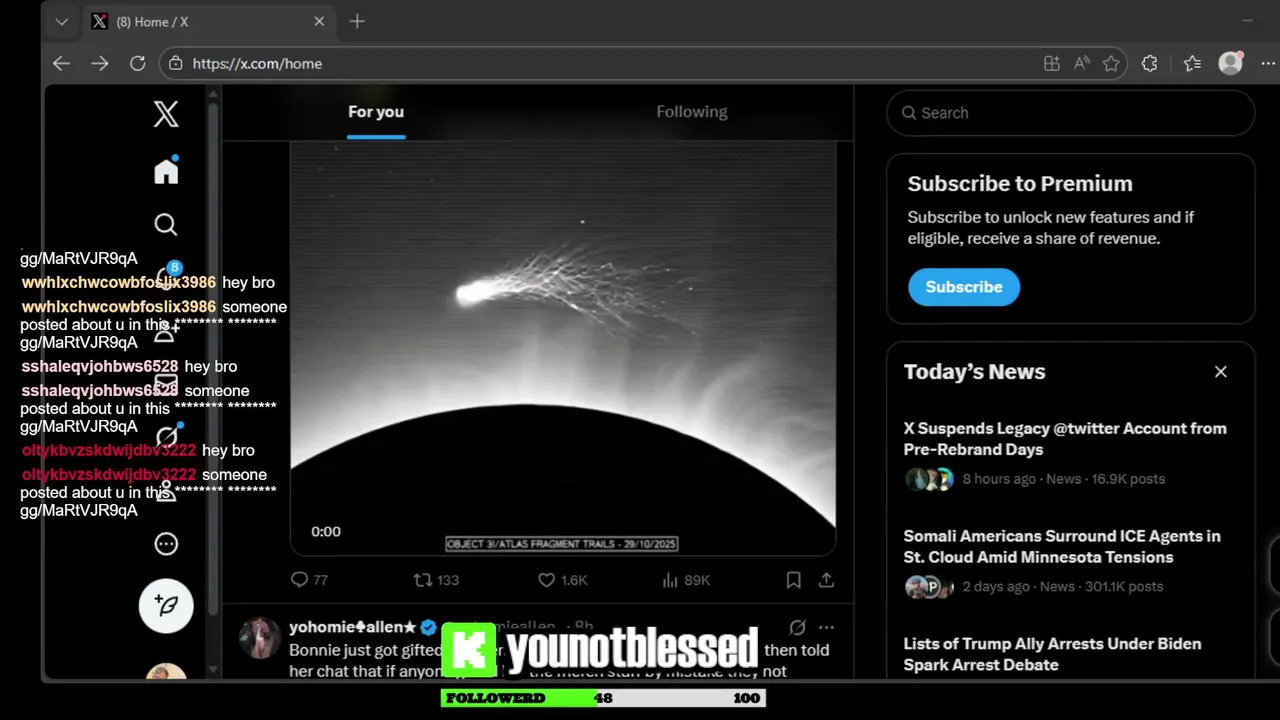
Task: Click the browser Forward arrow
Action: tap(100, 63)
